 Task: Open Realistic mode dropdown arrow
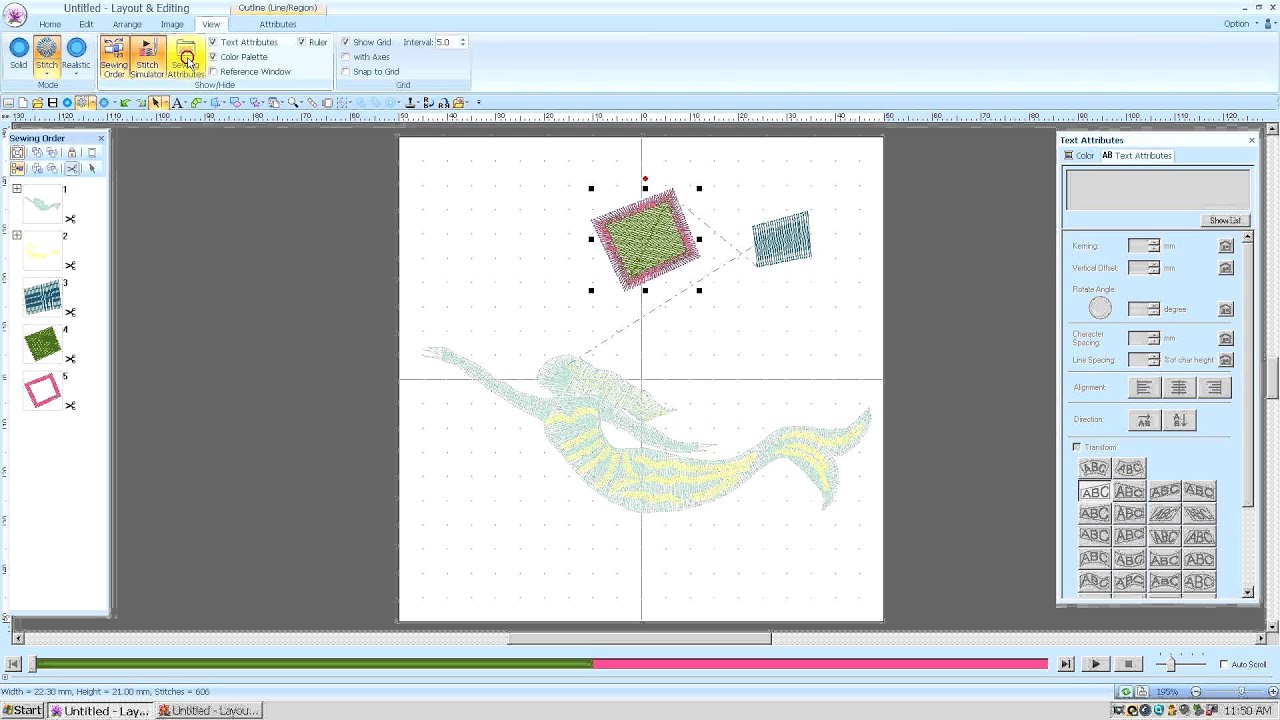(x=76, y=75)
